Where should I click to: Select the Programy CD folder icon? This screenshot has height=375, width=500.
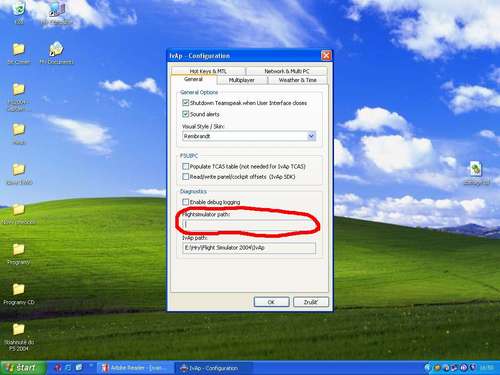[19, 294]
